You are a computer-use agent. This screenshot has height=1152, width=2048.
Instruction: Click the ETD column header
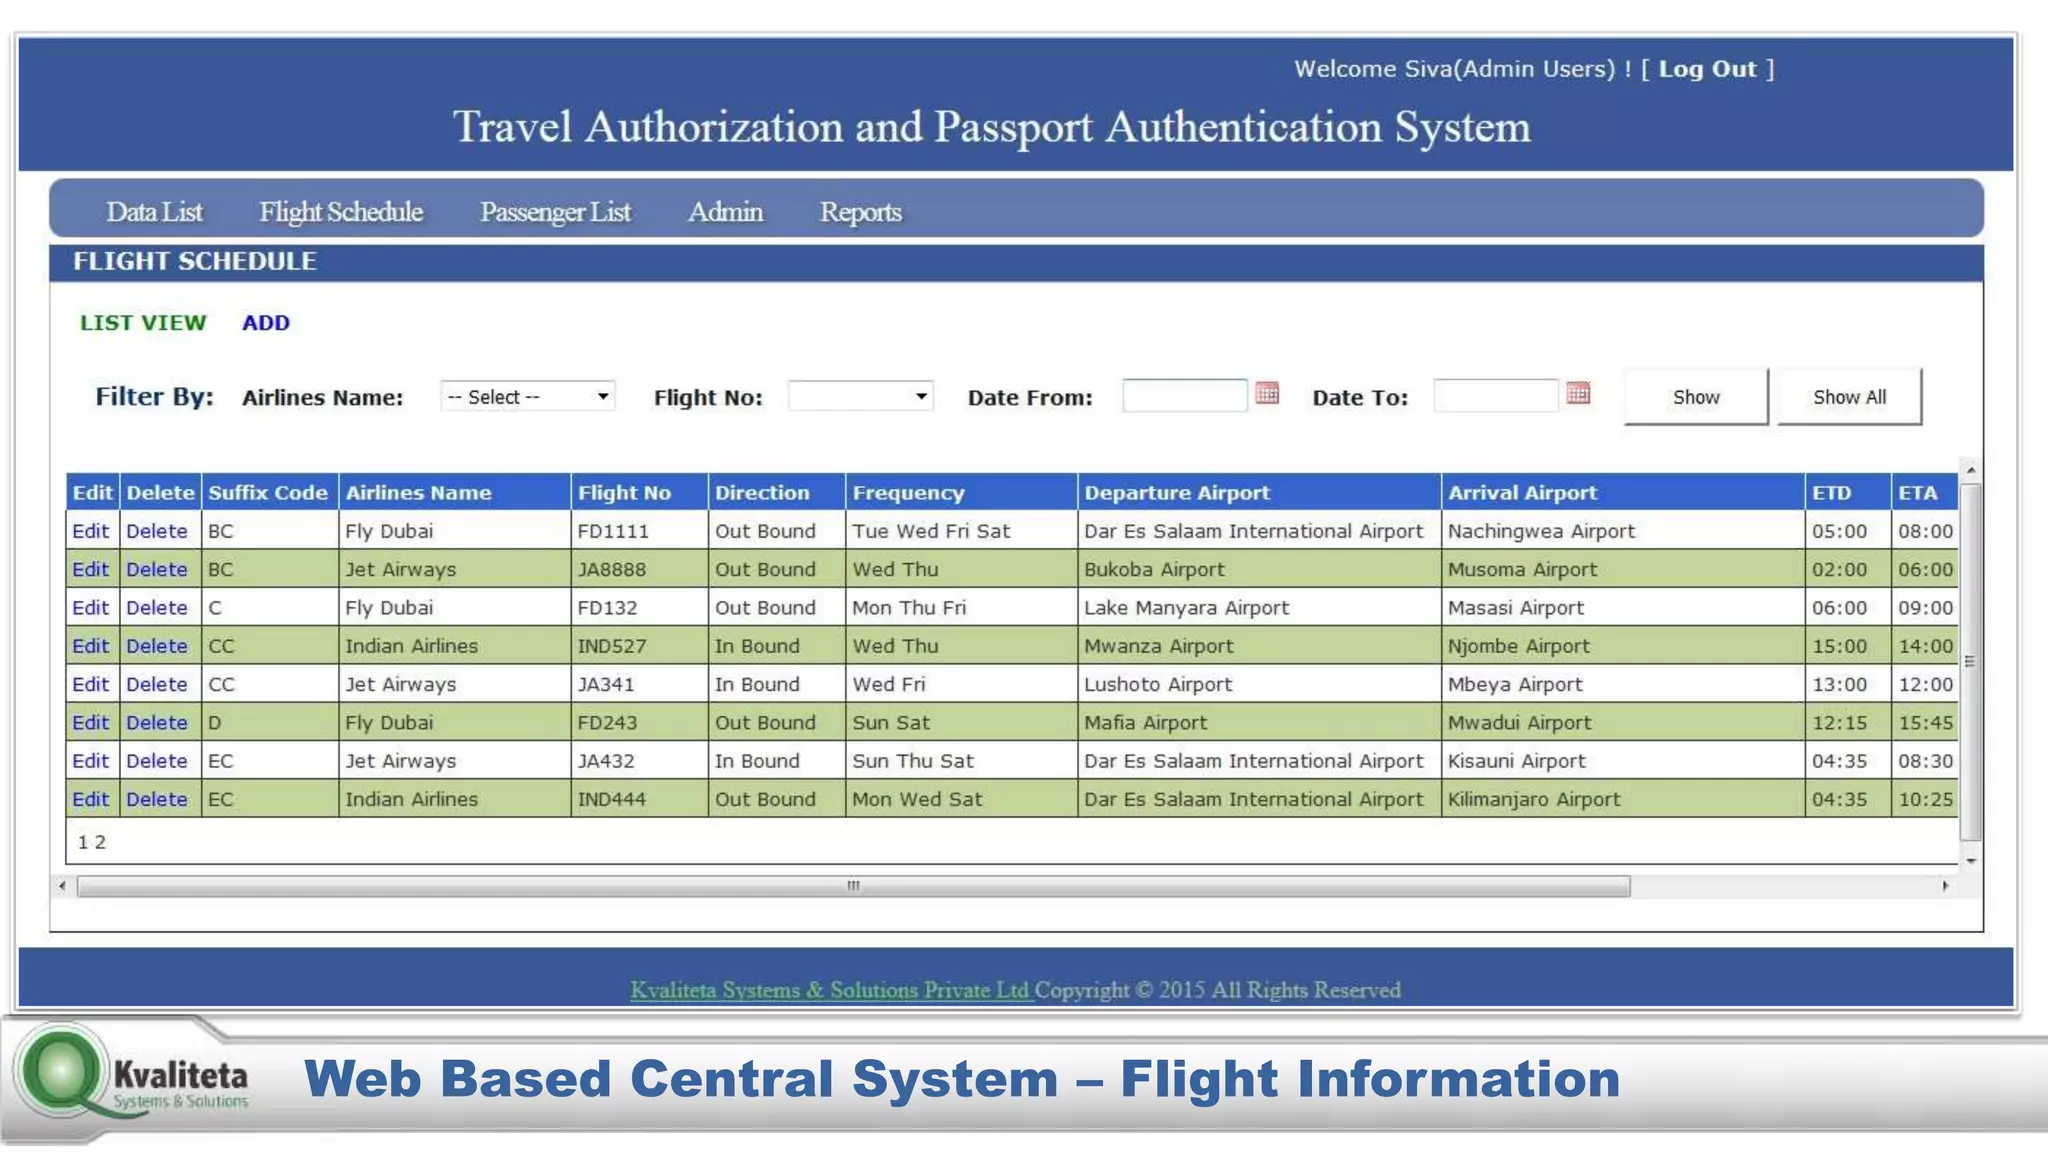click(x=1848, y=492)
